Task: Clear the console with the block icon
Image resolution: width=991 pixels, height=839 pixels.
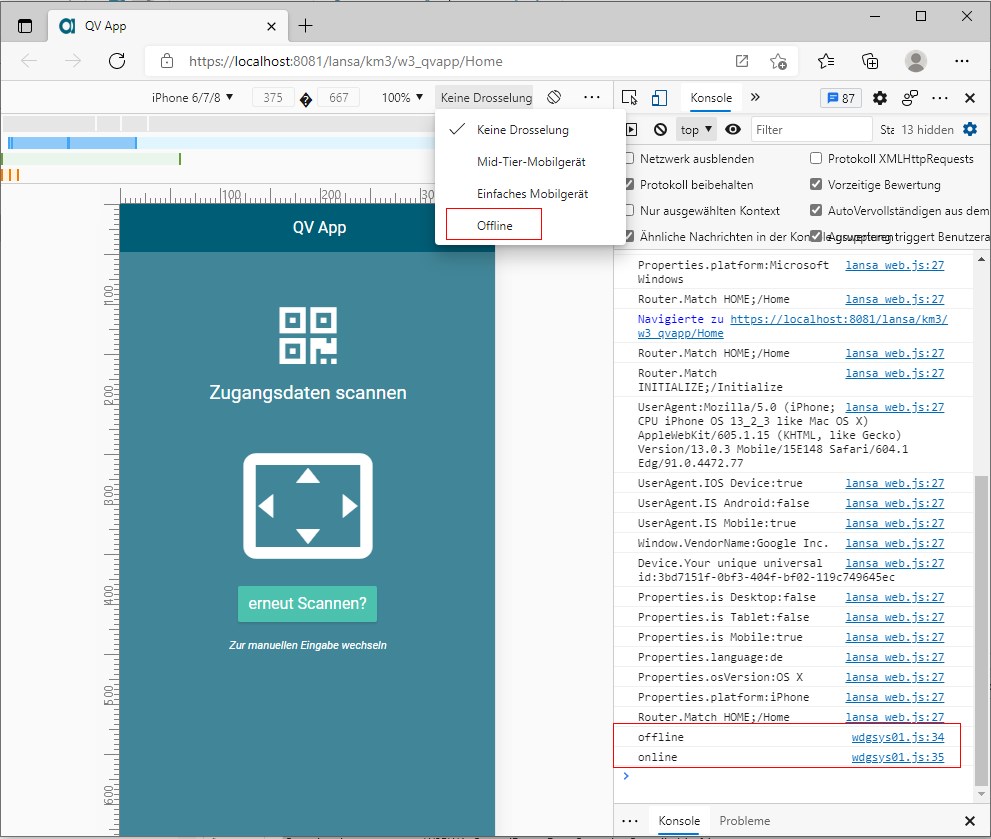Action: [660, 130]
